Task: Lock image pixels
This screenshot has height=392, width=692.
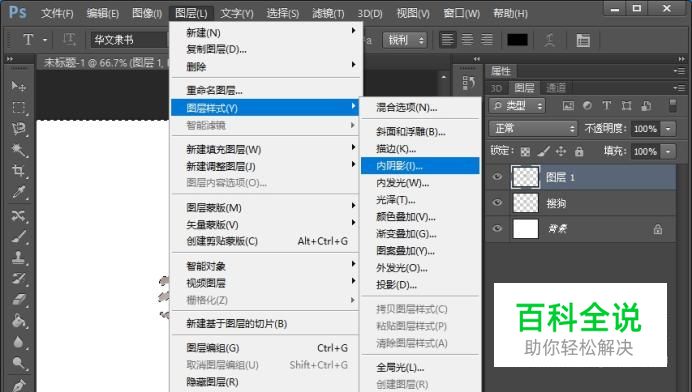Action: 543,152
